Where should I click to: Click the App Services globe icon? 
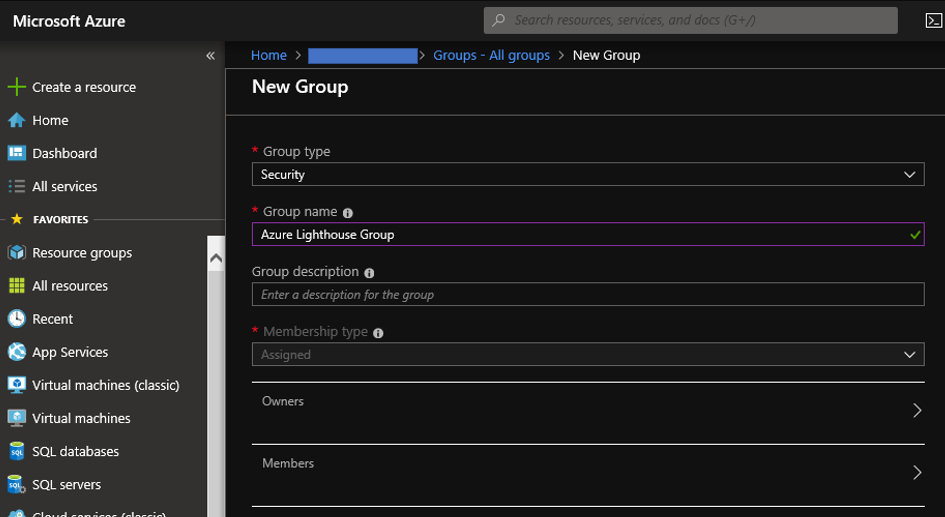16,351
